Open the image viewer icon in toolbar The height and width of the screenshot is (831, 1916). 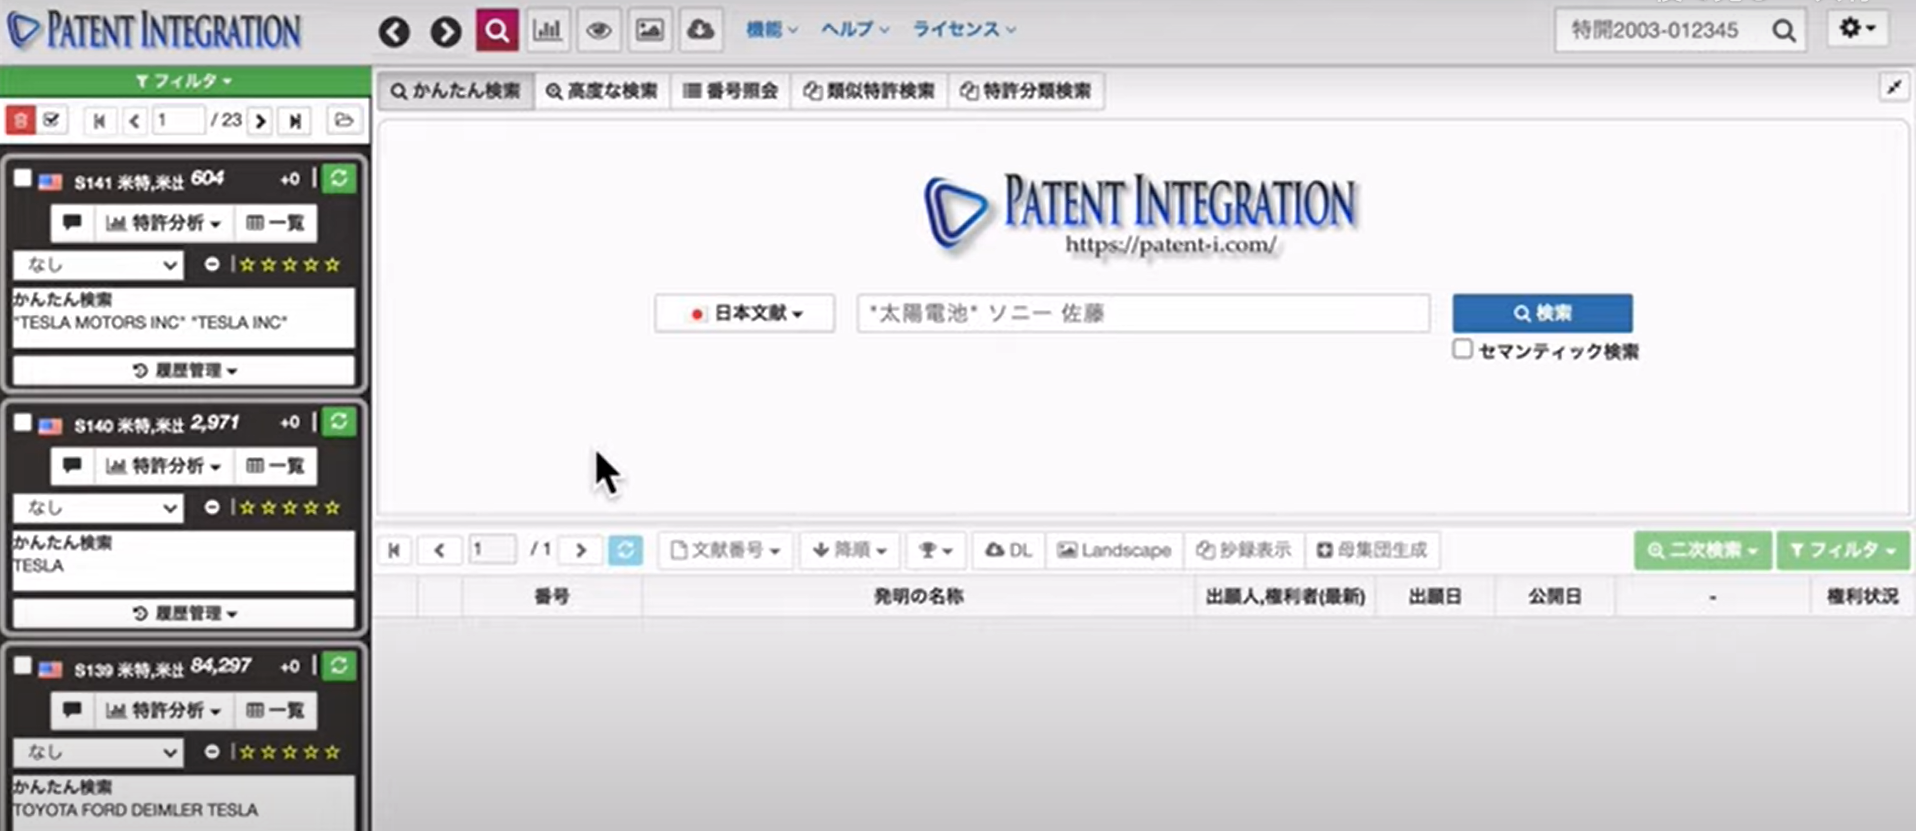pos(649,30)
